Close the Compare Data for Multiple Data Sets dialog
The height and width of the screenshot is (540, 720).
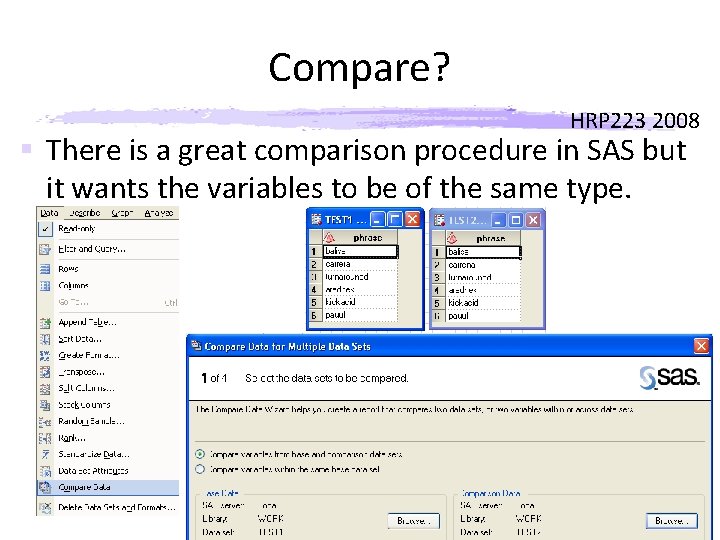[701, 346]
